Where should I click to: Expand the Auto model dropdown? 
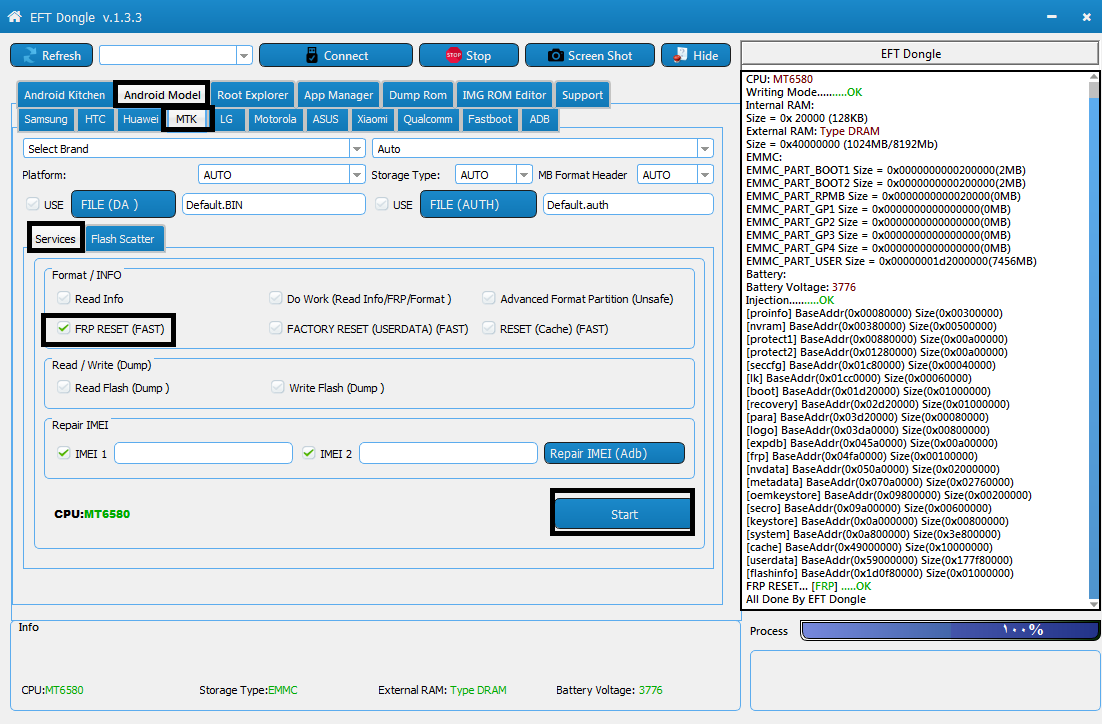(x=705, y=148)
